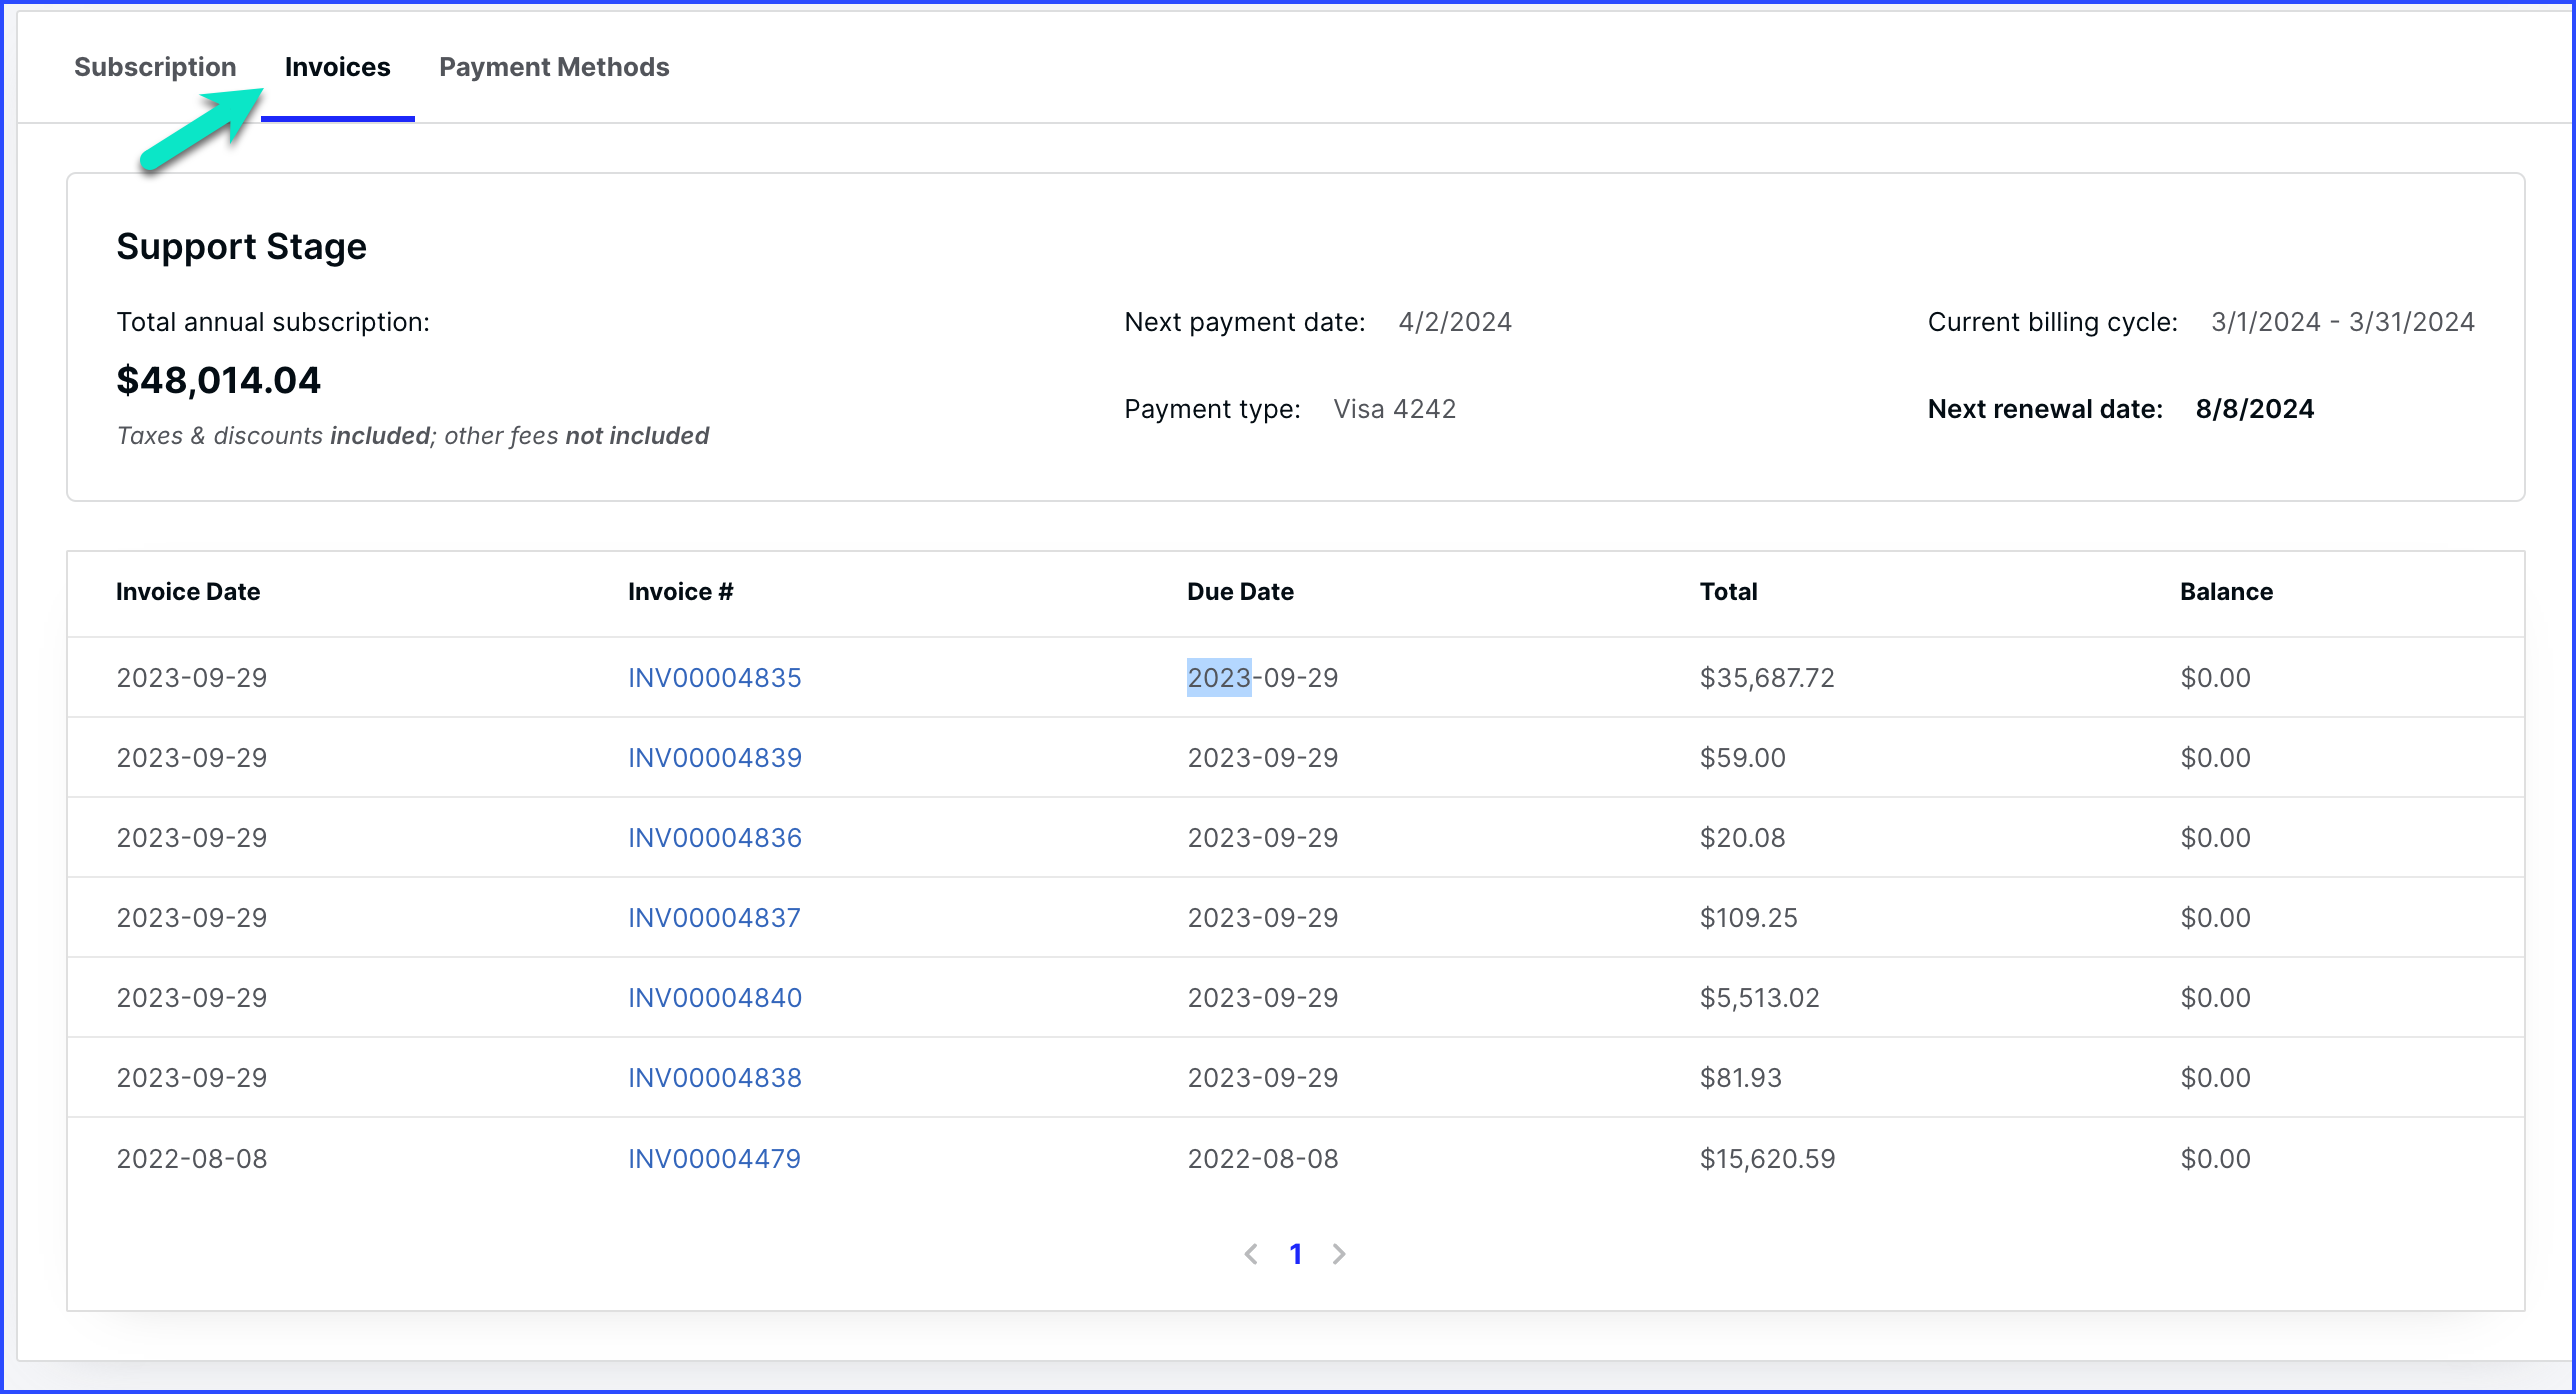Click the highlighted 2023-09-29 due date
Image resolution: width=2576 pixels, height=1394 pixels.
(1262, 678)
